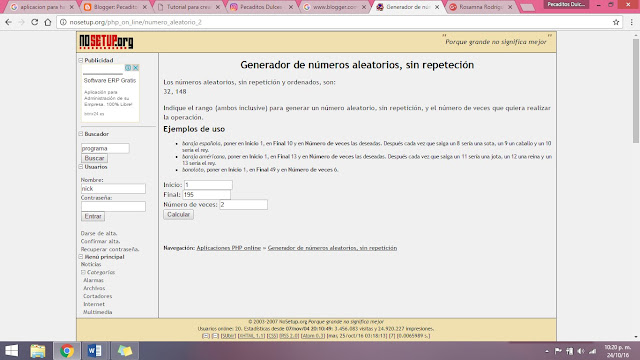
Task: Bookmark this page with the star icon
Action: (616, 22)
